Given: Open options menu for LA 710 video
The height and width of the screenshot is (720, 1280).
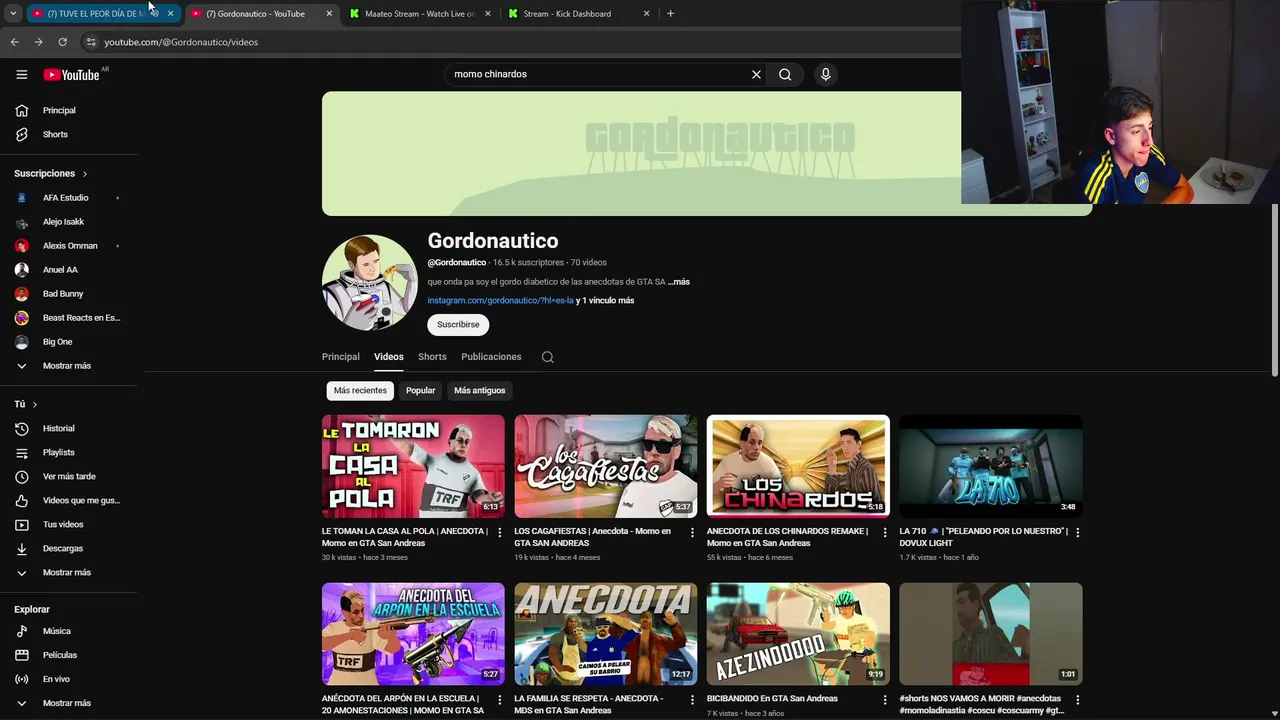Looking at the screenshot, I should tap(1077, 532).
